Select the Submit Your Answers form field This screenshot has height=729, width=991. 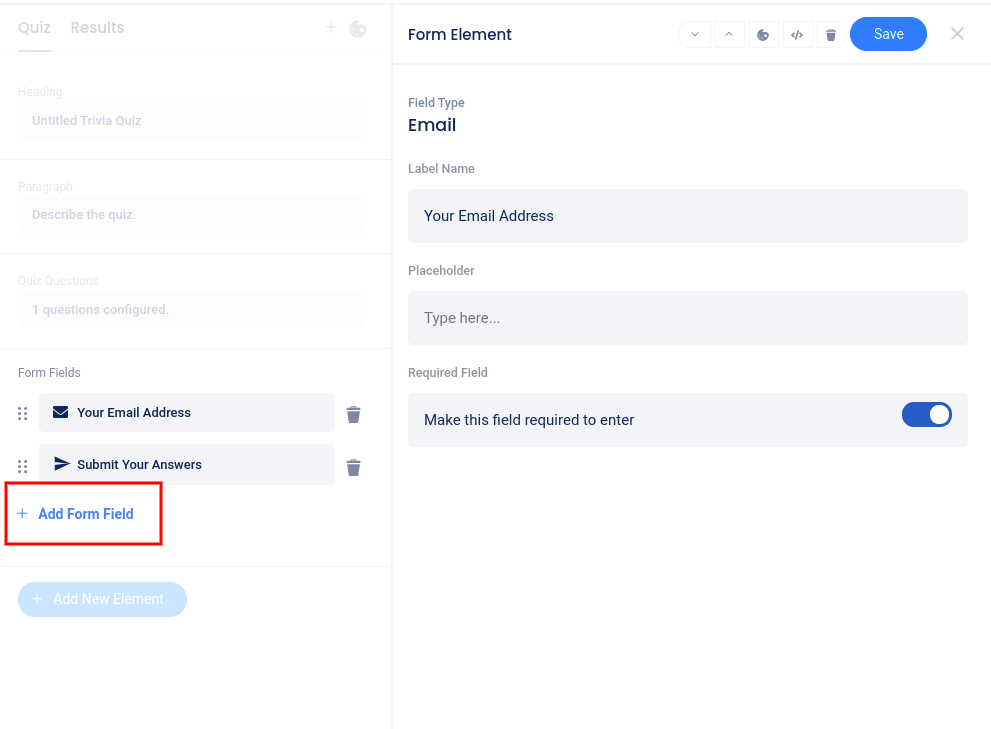tap(186, 465)
